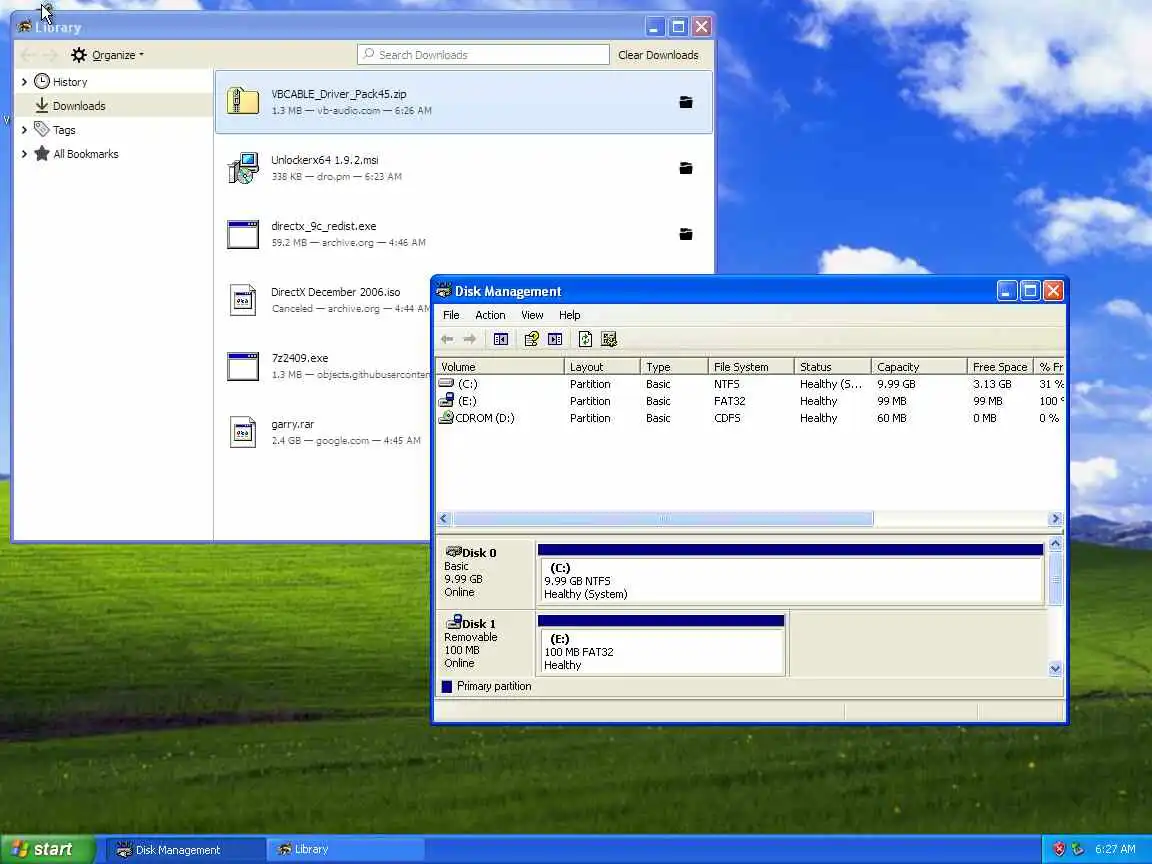Click the Start button
Viewport: 1152px width, 864px height.
47,849
